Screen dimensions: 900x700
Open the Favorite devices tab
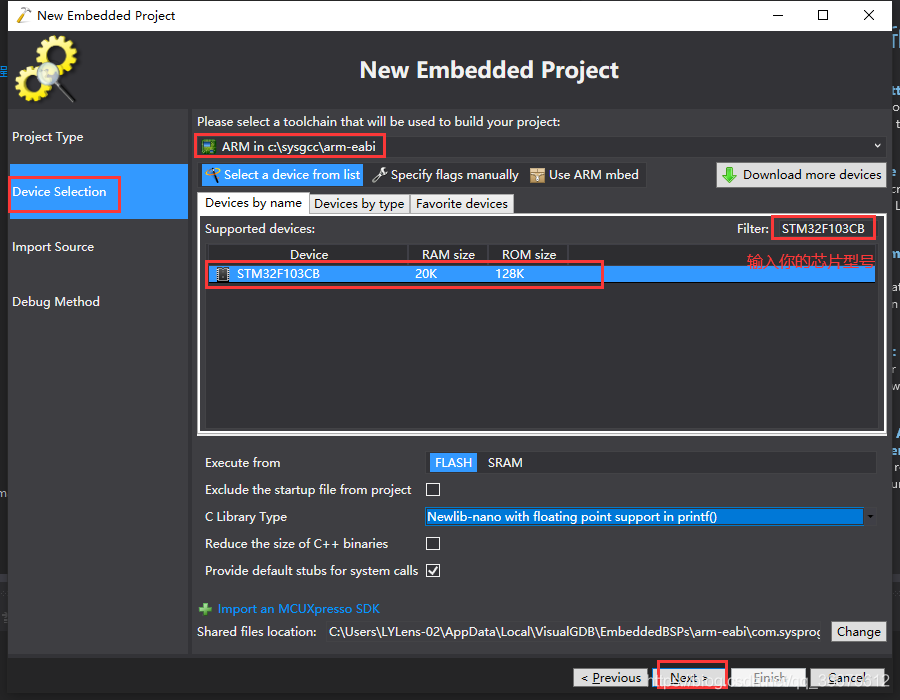coord(461,203)
